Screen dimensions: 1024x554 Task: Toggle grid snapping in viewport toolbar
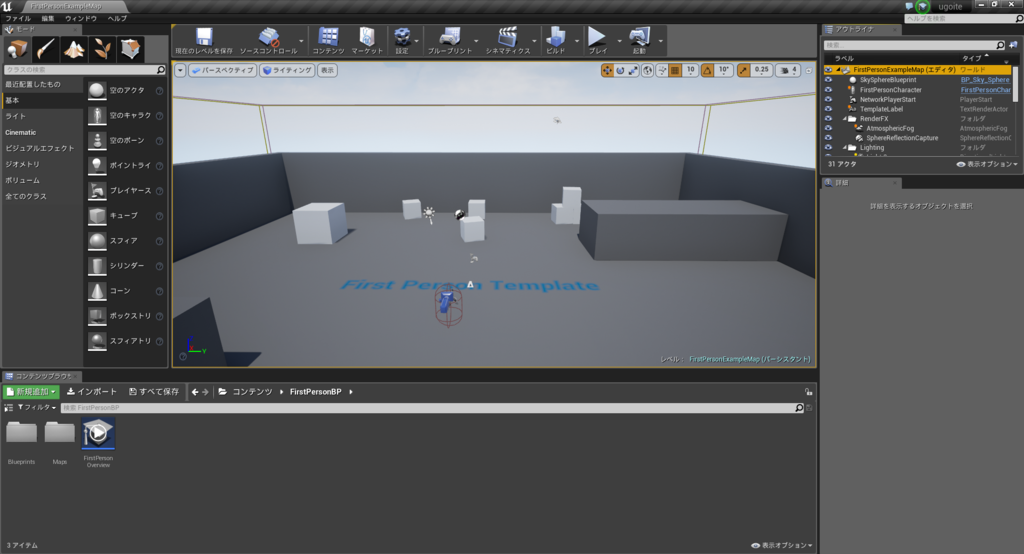675,71
